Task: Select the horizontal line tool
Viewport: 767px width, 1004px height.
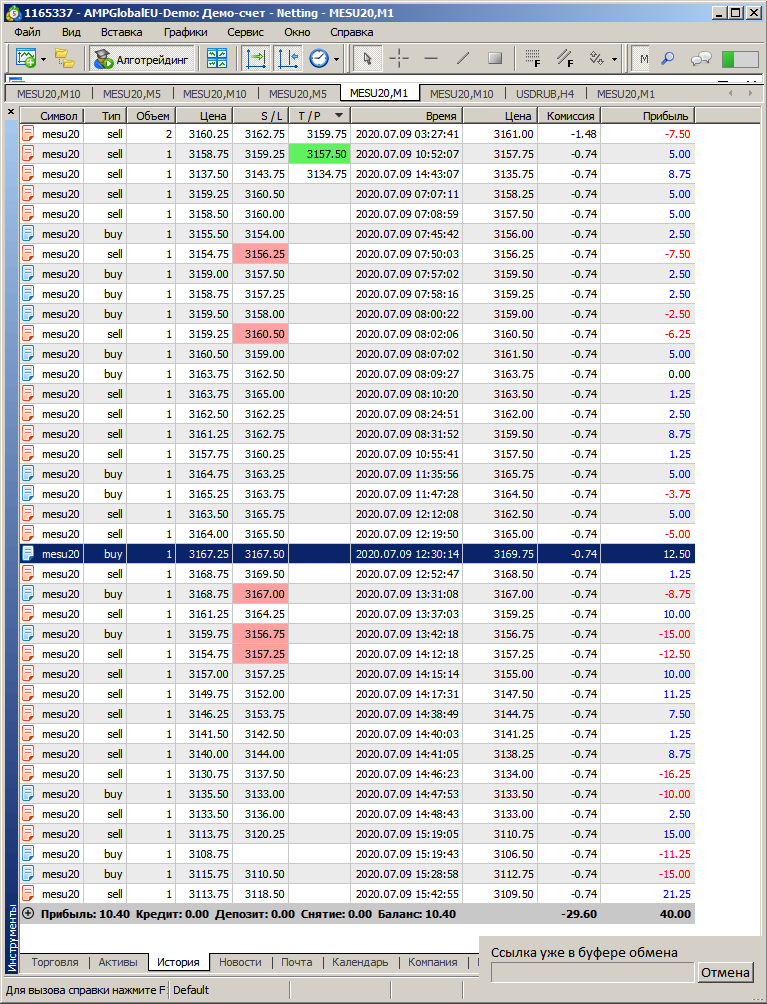Action: (431, 59)
